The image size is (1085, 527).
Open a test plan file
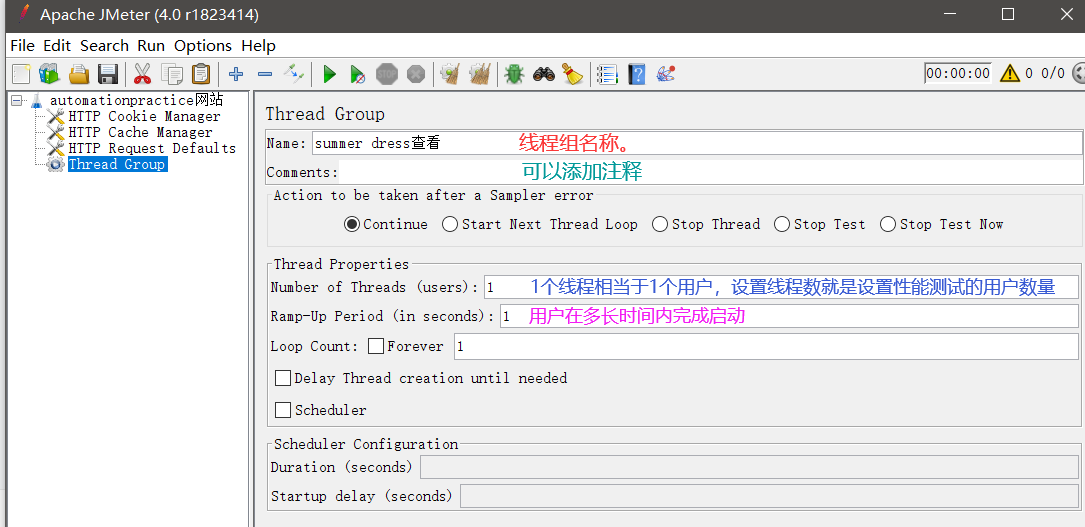coord(79,73)
